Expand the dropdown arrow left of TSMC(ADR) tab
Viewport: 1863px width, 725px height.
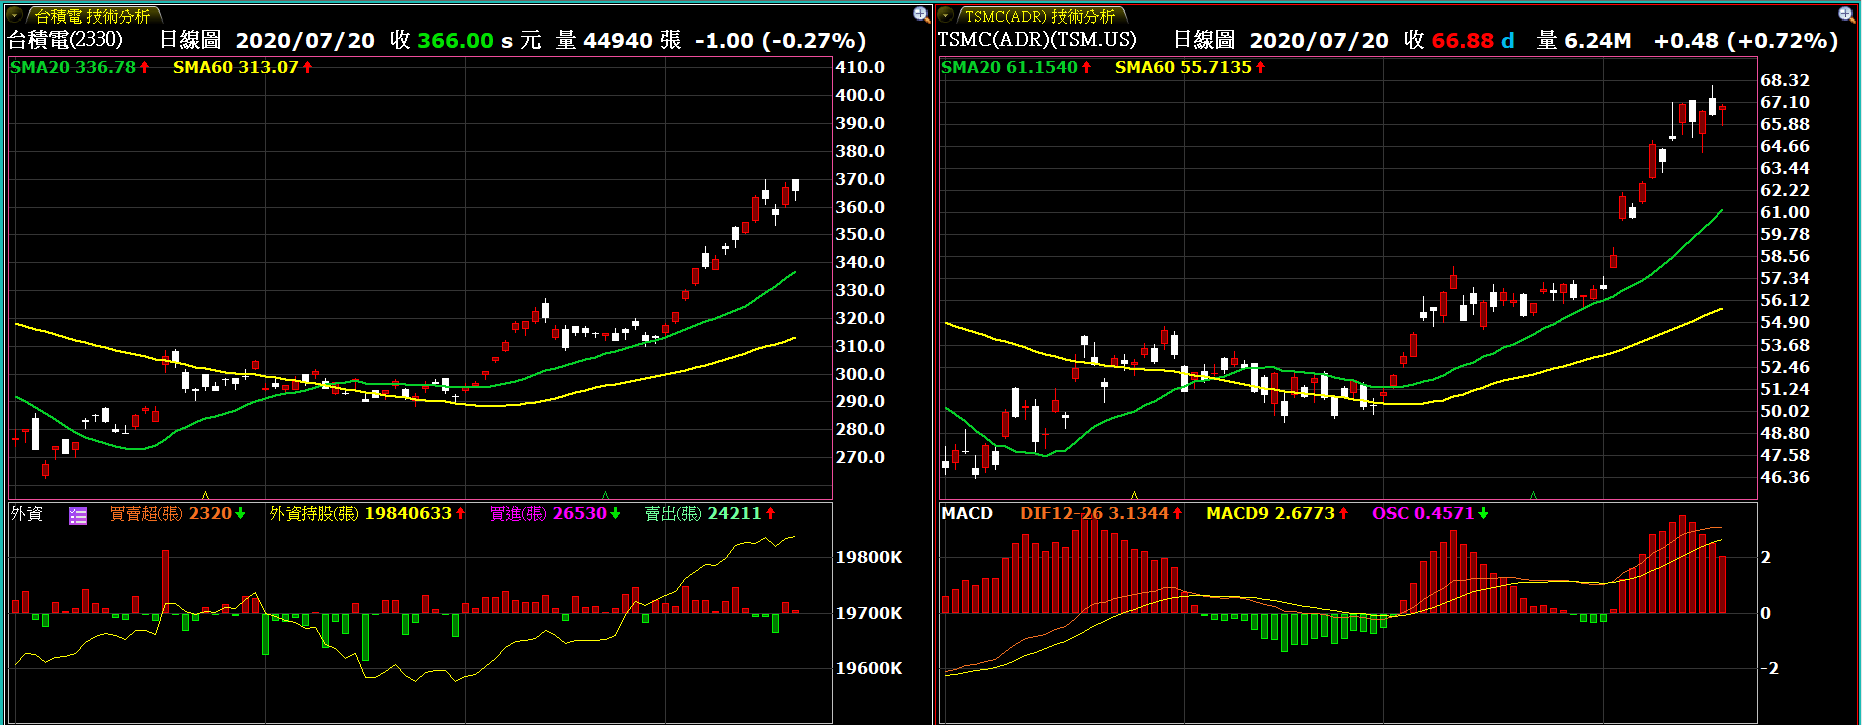pyautogui.click(x=945, y=15)
